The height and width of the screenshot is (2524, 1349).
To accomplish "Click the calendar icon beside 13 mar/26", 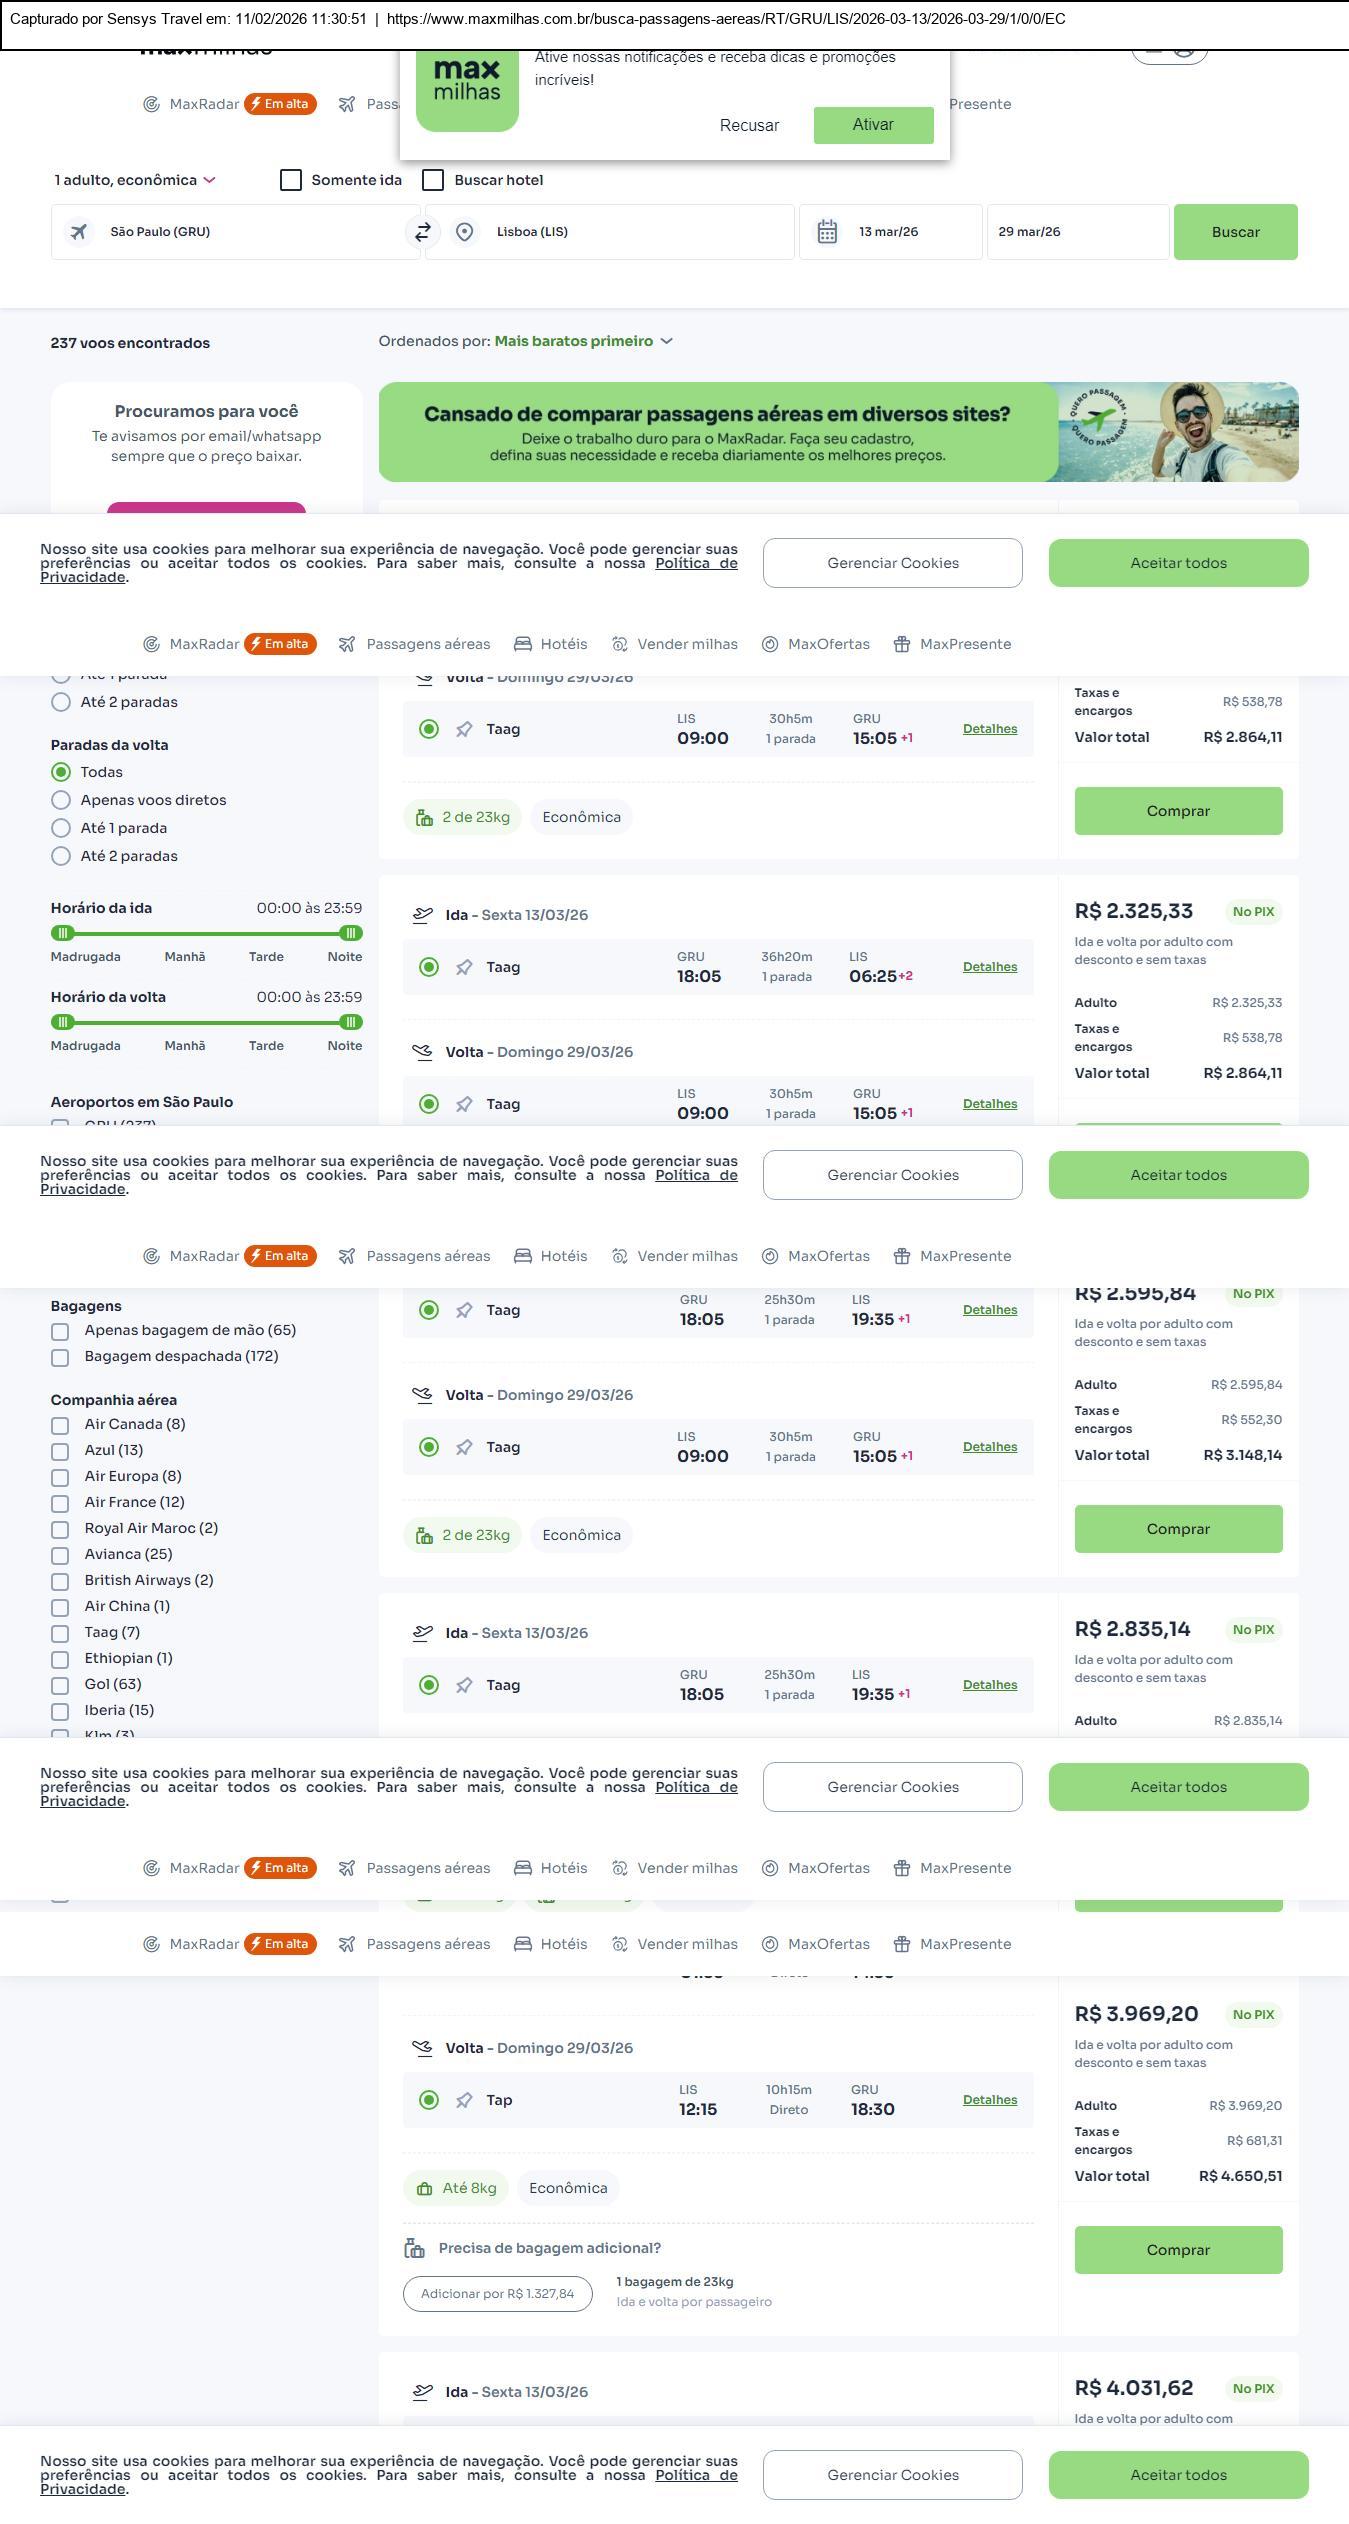I will pos(827,232).
